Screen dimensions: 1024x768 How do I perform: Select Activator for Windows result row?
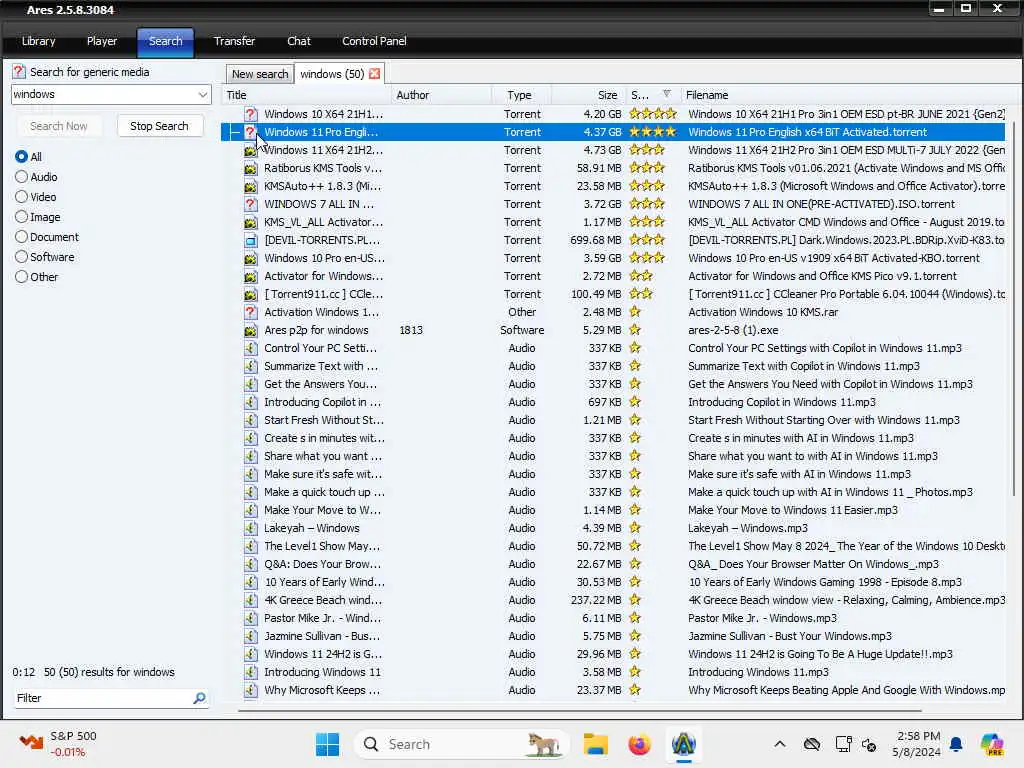614,276
